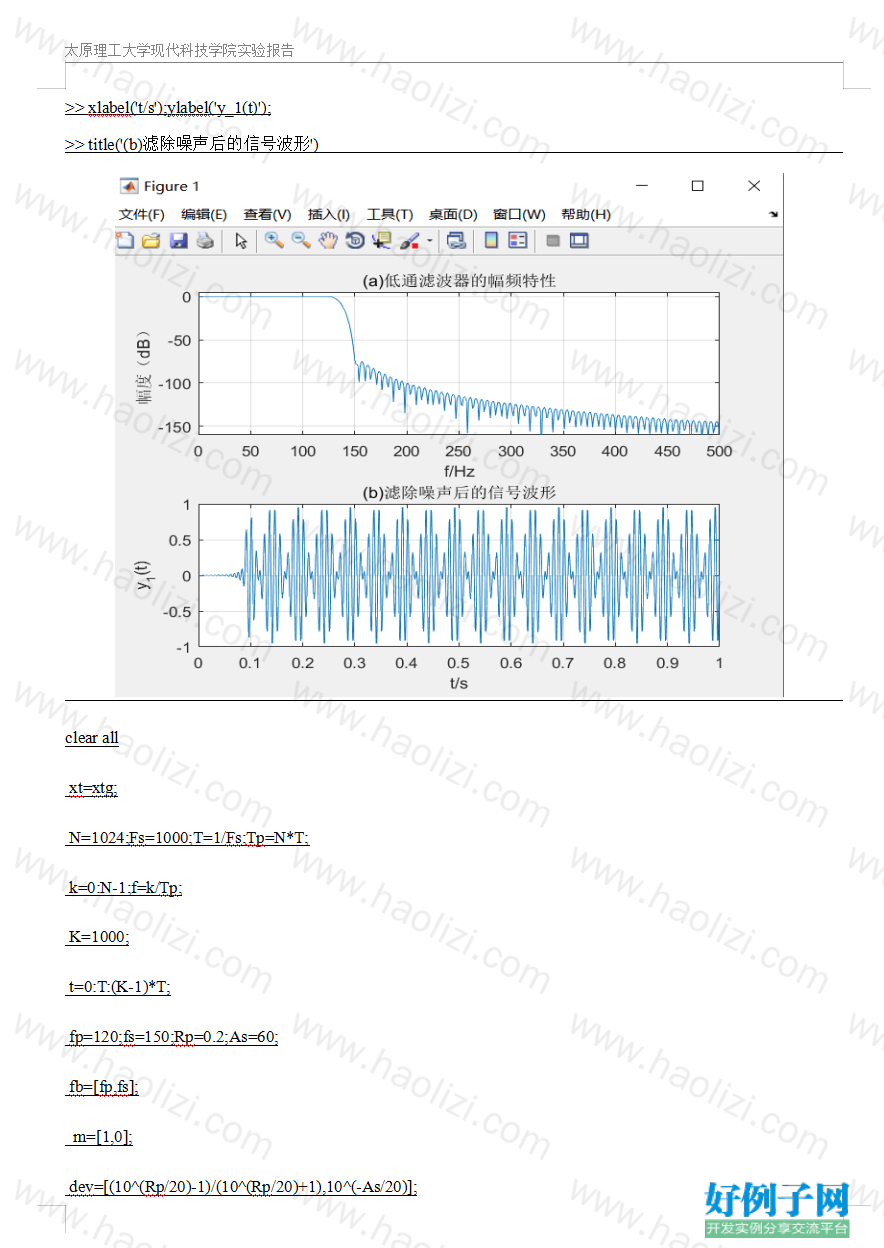884x1248 pixels.
Task: Select the Pan hand tool
Action: tap(328, 240)
